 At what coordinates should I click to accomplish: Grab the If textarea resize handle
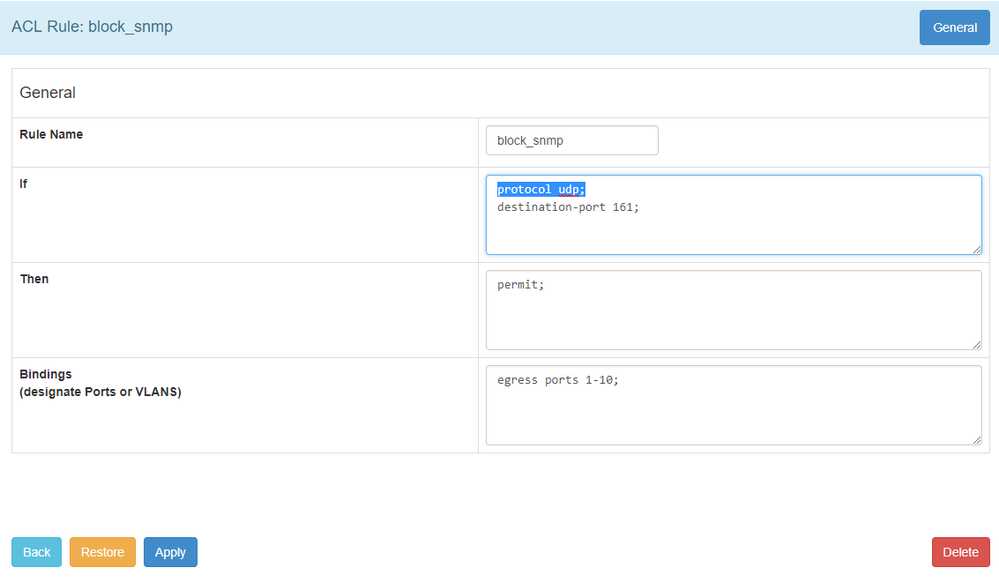(x=976, y=249)
